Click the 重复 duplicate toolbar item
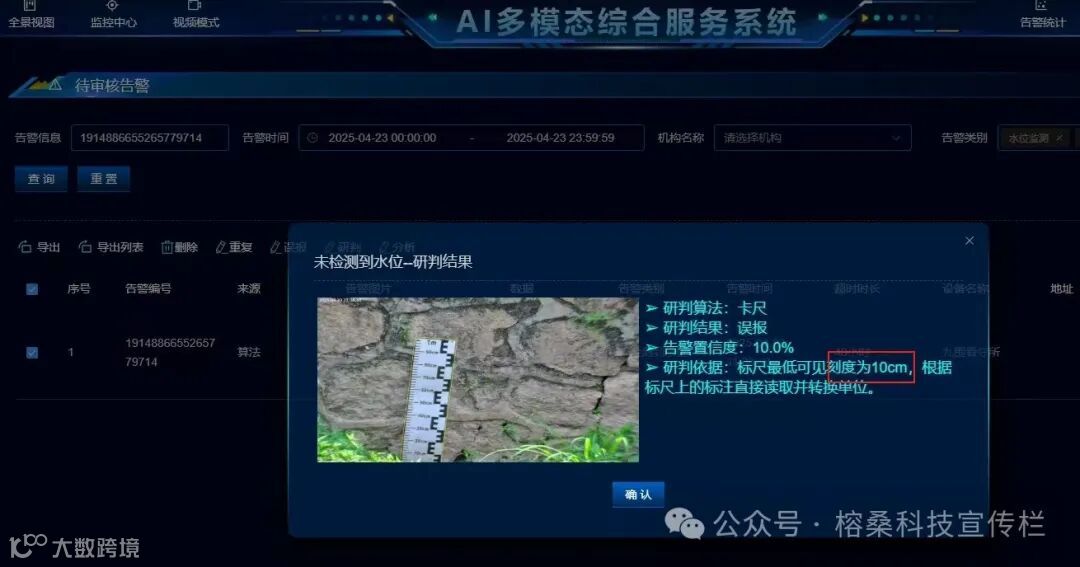1080x567 pixels. click(234, 247)
